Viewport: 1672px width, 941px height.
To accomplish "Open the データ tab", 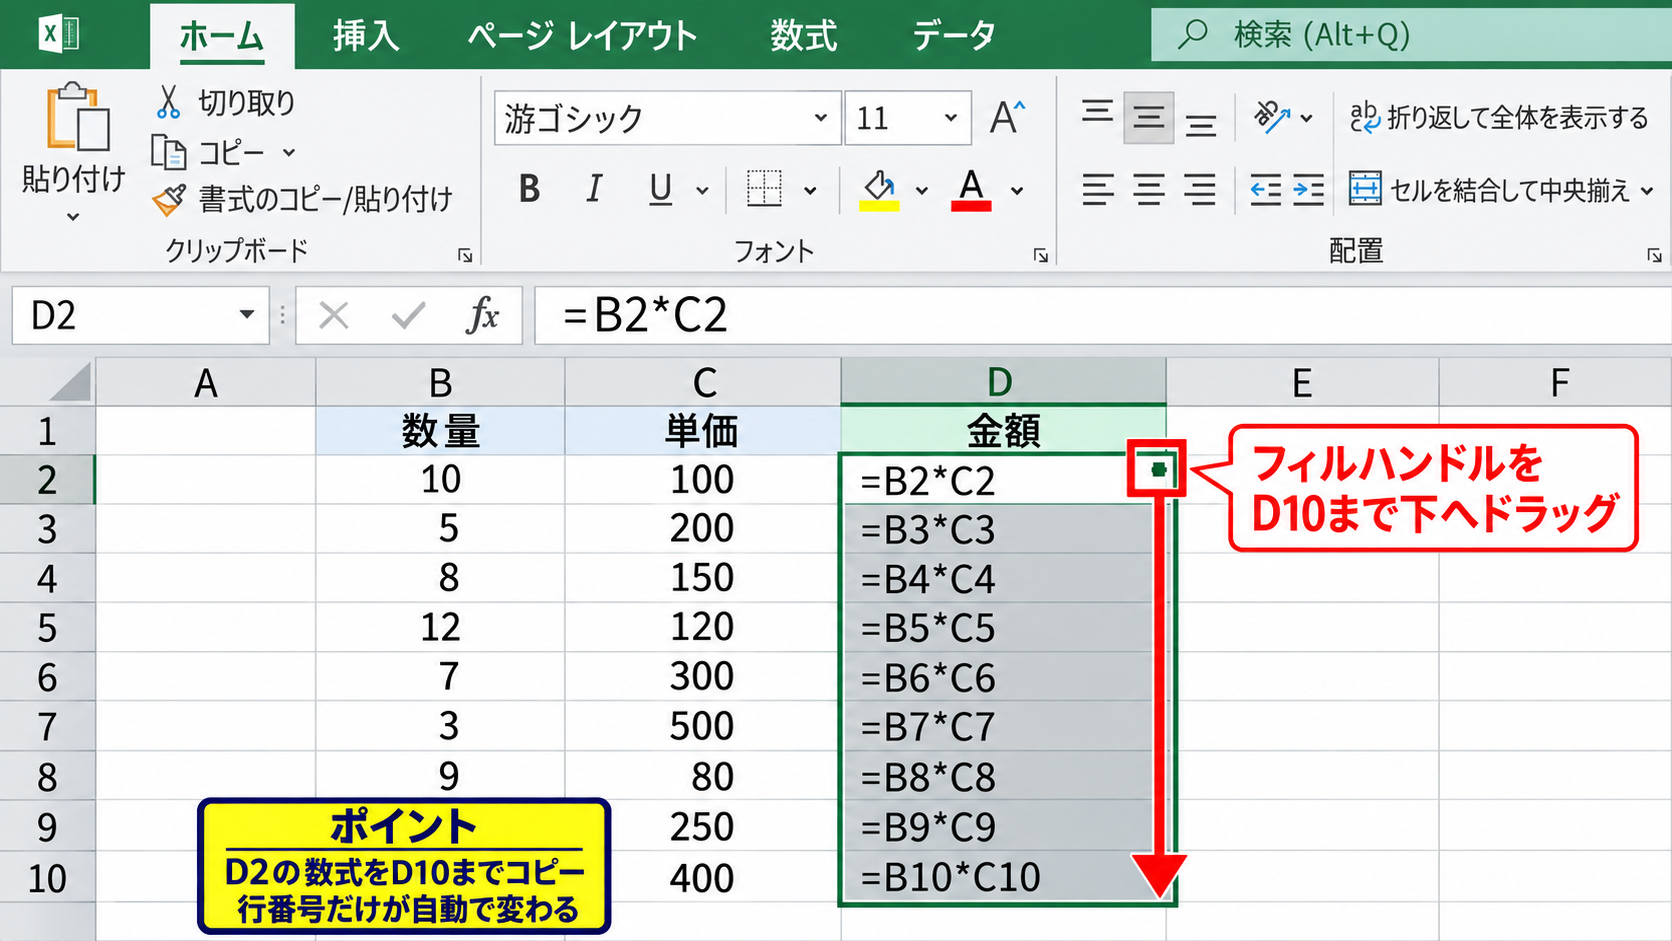I will [x=954, y=36].
